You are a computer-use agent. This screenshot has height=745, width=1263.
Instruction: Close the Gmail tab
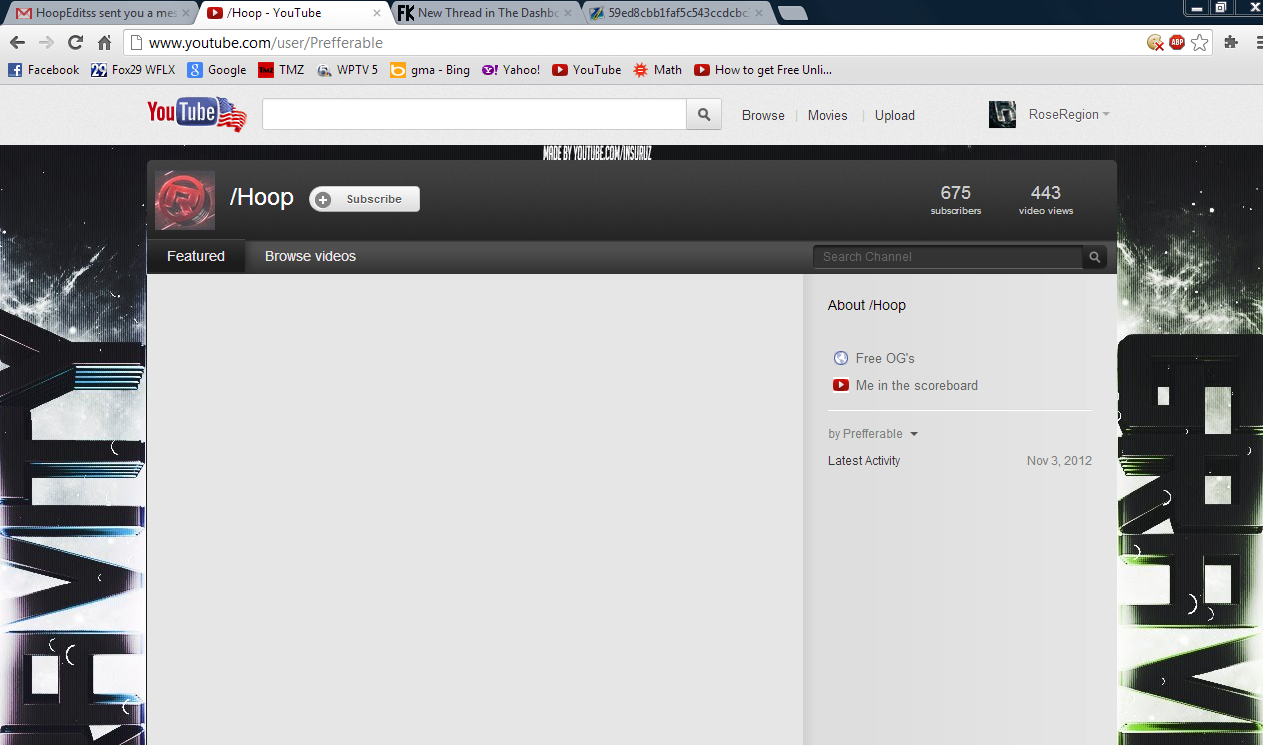pos(185,13)
